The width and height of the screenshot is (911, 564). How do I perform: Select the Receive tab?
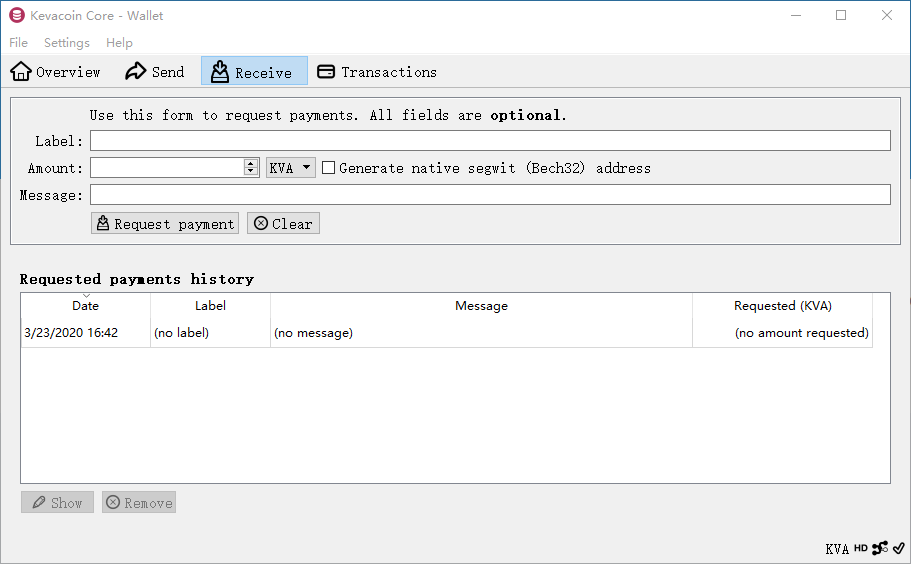[254, 71]
